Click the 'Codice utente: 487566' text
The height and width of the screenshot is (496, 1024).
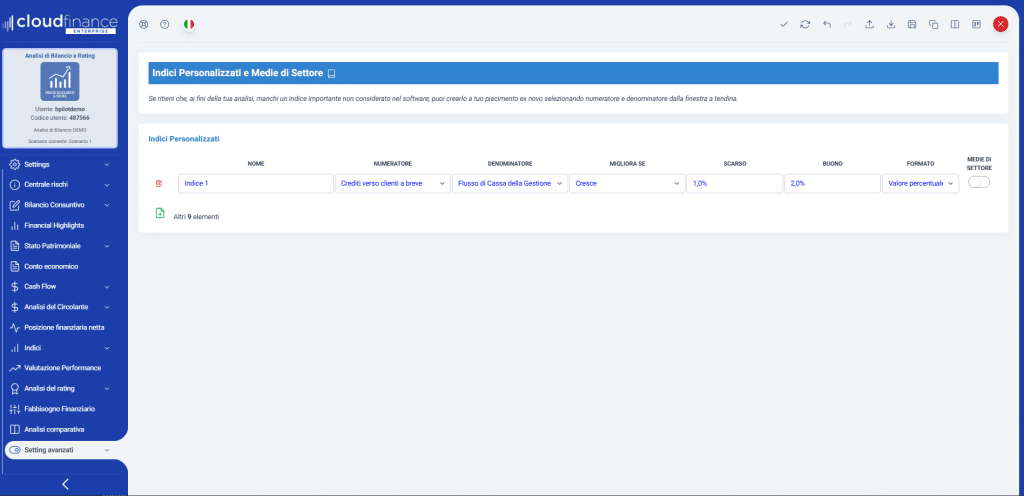pos(60,118)
